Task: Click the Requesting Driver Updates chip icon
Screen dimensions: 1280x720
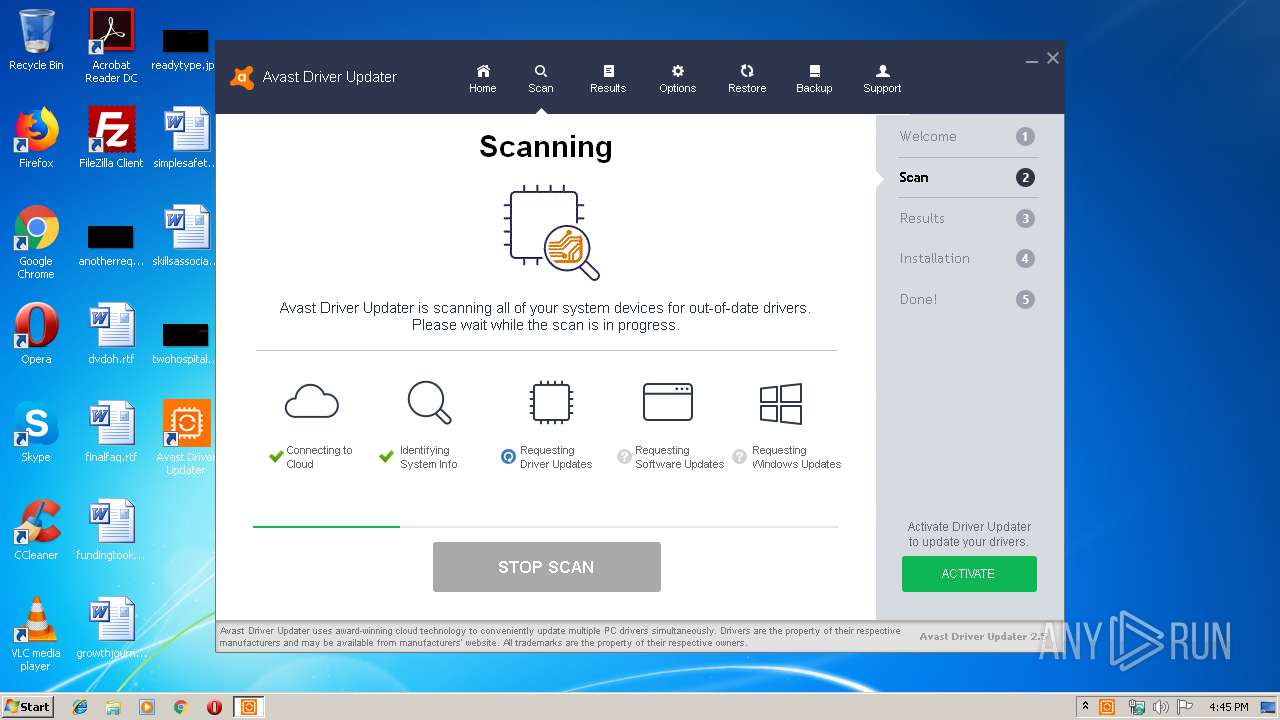Action: [x=550, y=403]
